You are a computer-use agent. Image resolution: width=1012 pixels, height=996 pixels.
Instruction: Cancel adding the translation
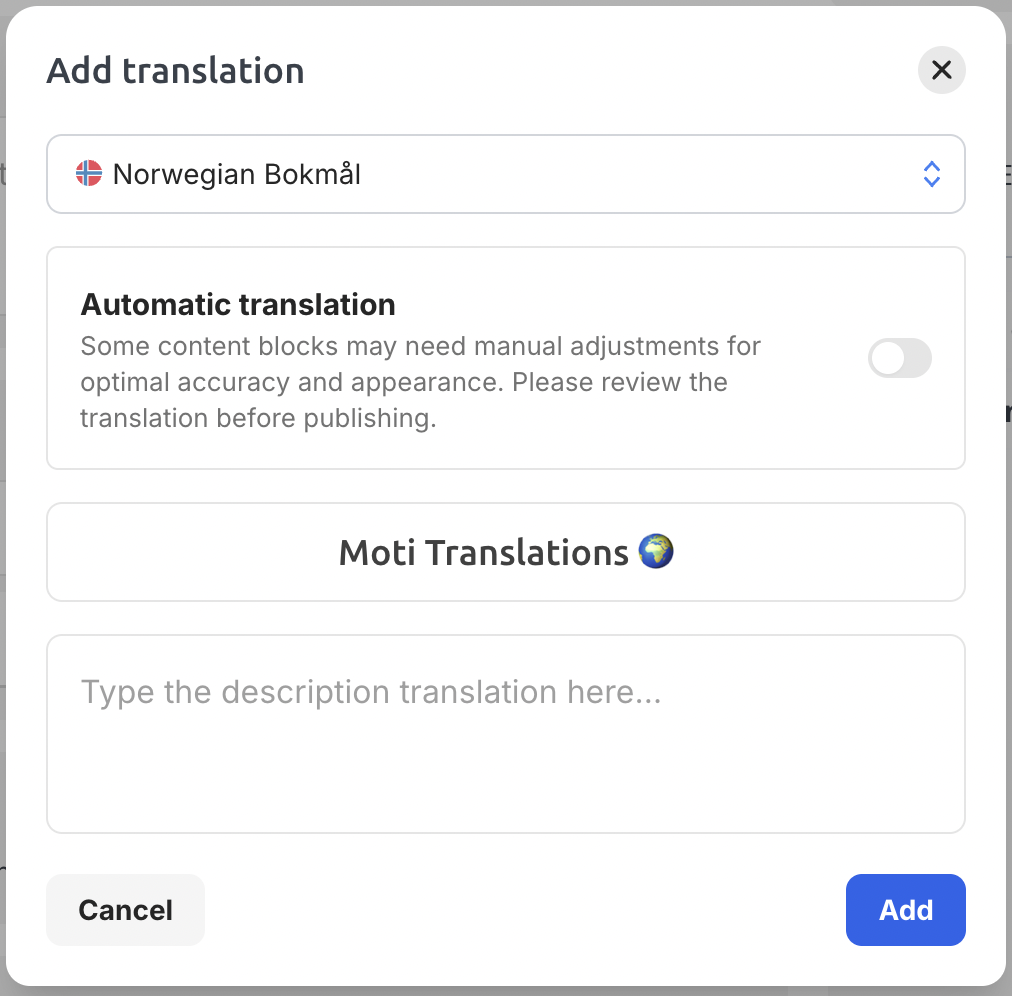125,910
